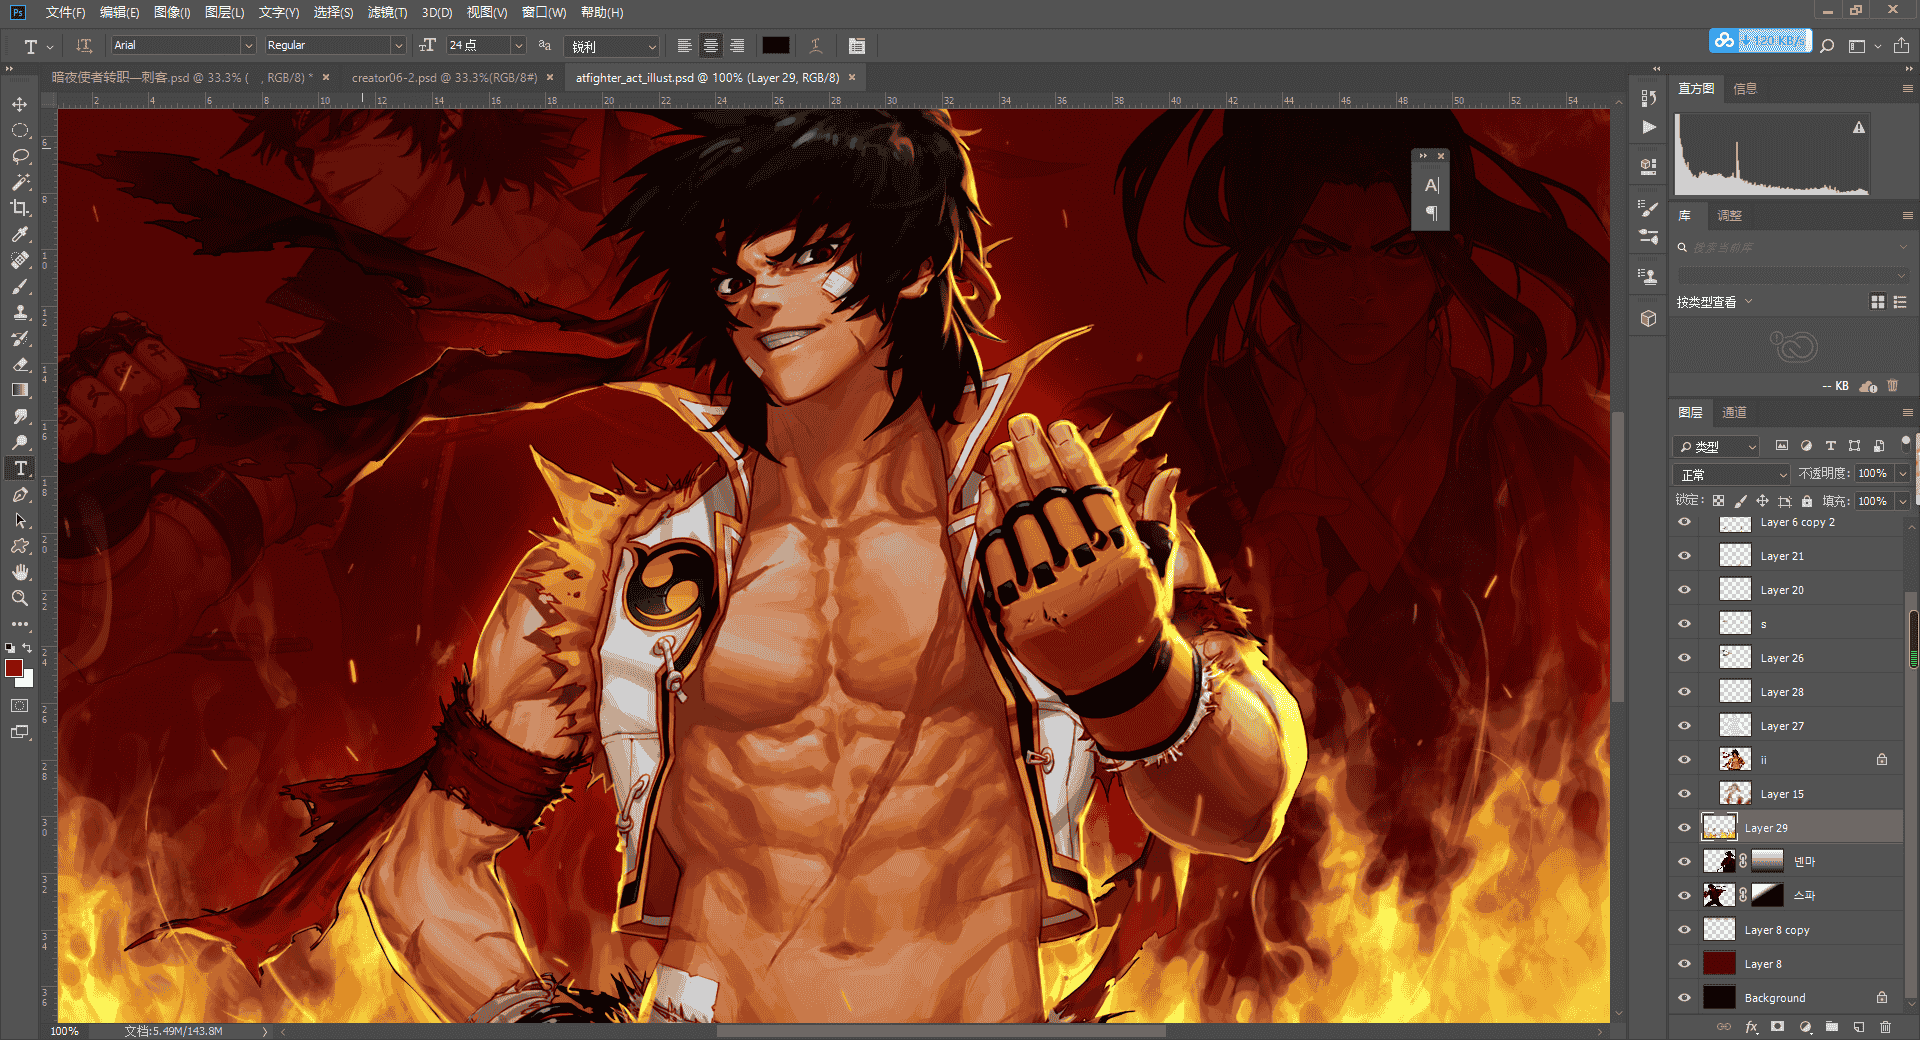Select the Magic Wand tool
This screenshot has width=1920, height=1040.
tap(19, 182)
